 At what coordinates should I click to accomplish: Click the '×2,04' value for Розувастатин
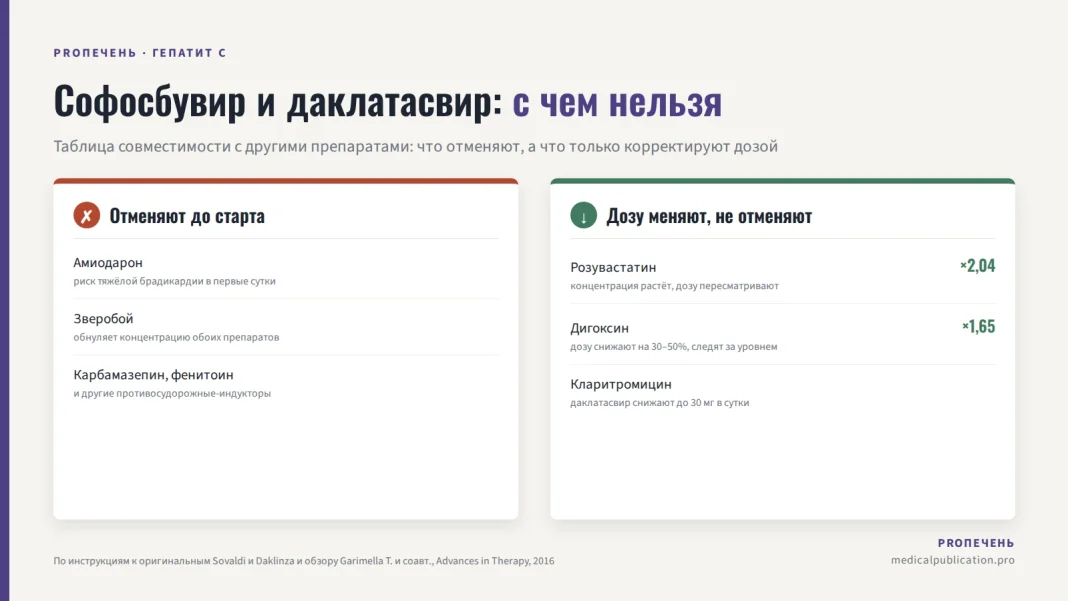click(977, 265)
